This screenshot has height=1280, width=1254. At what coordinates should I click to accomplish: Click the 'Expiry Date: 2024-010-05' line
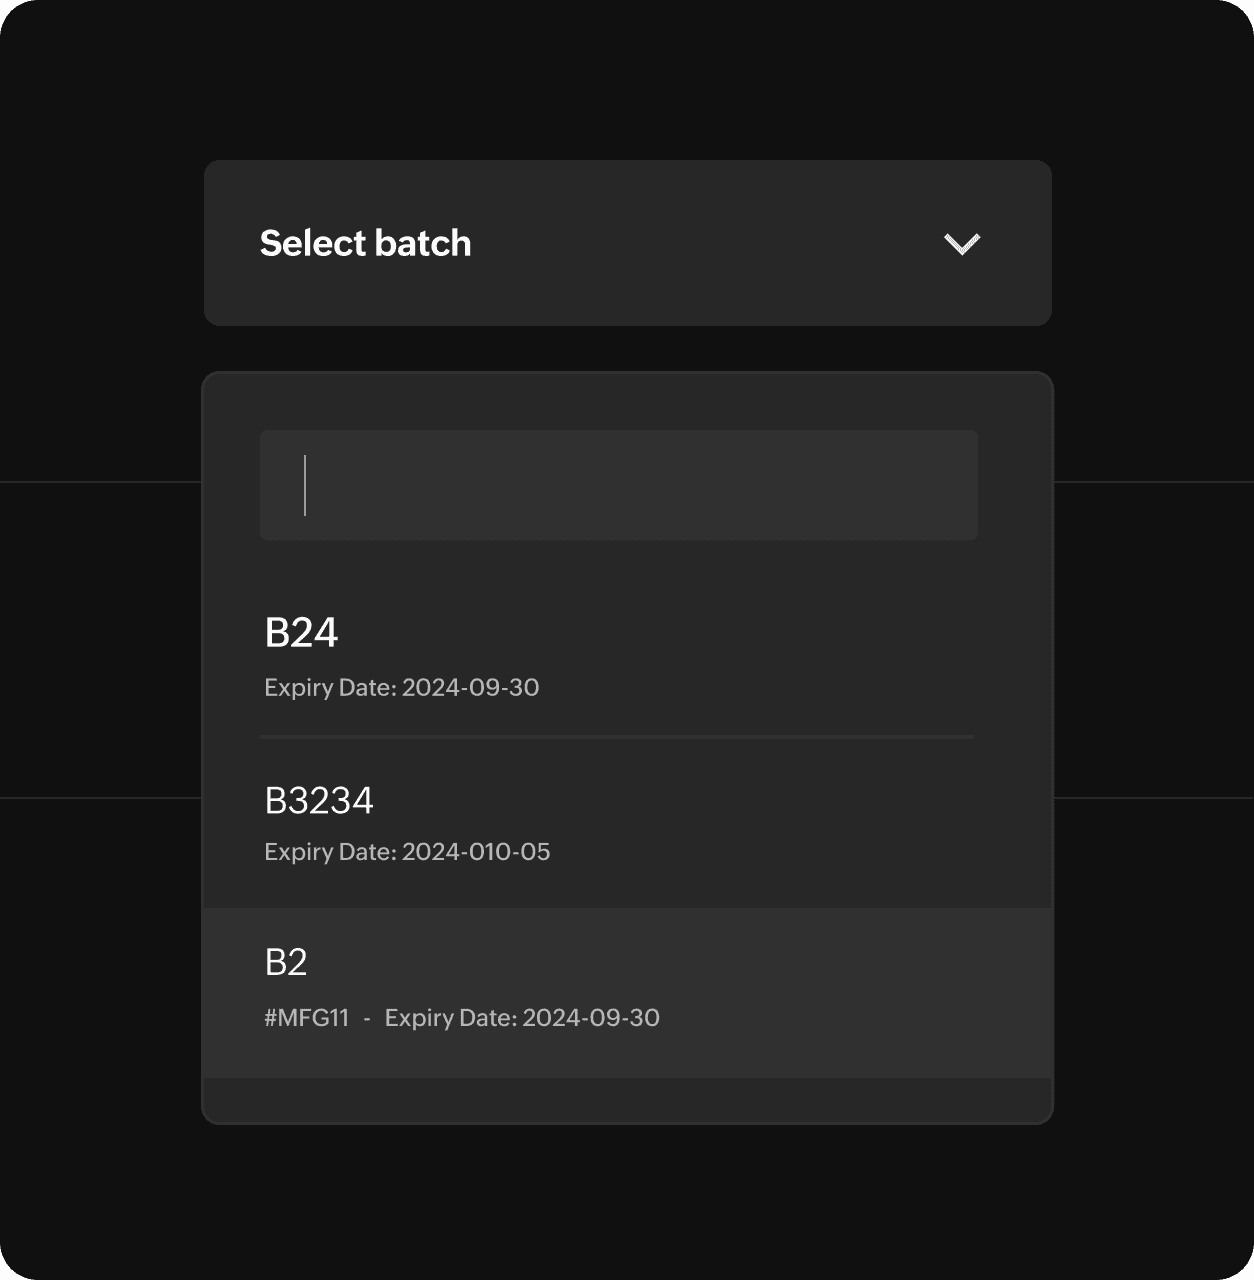click(x=407, y=852)
